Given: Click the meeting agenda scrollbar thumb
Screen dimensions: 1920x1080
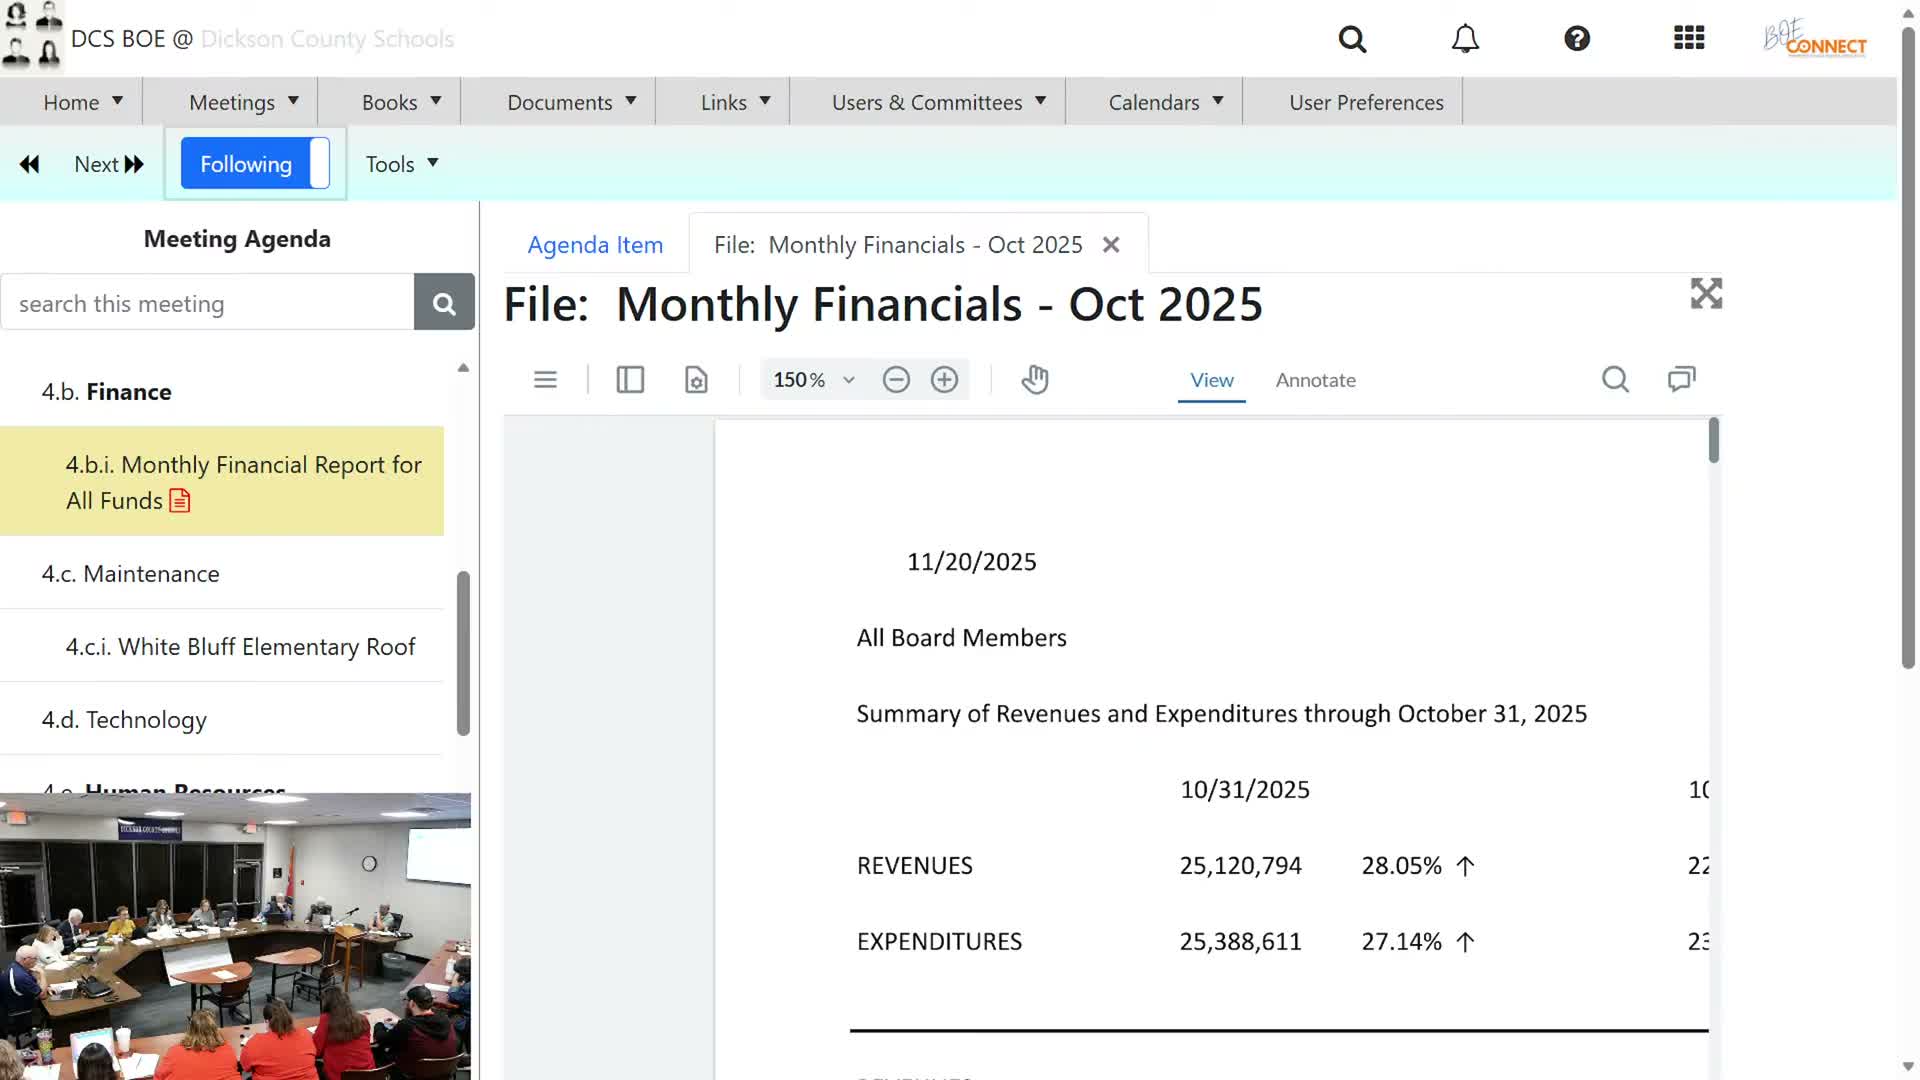Looking at the screenshot, I should pyautogui.click(x=463, y=652).
